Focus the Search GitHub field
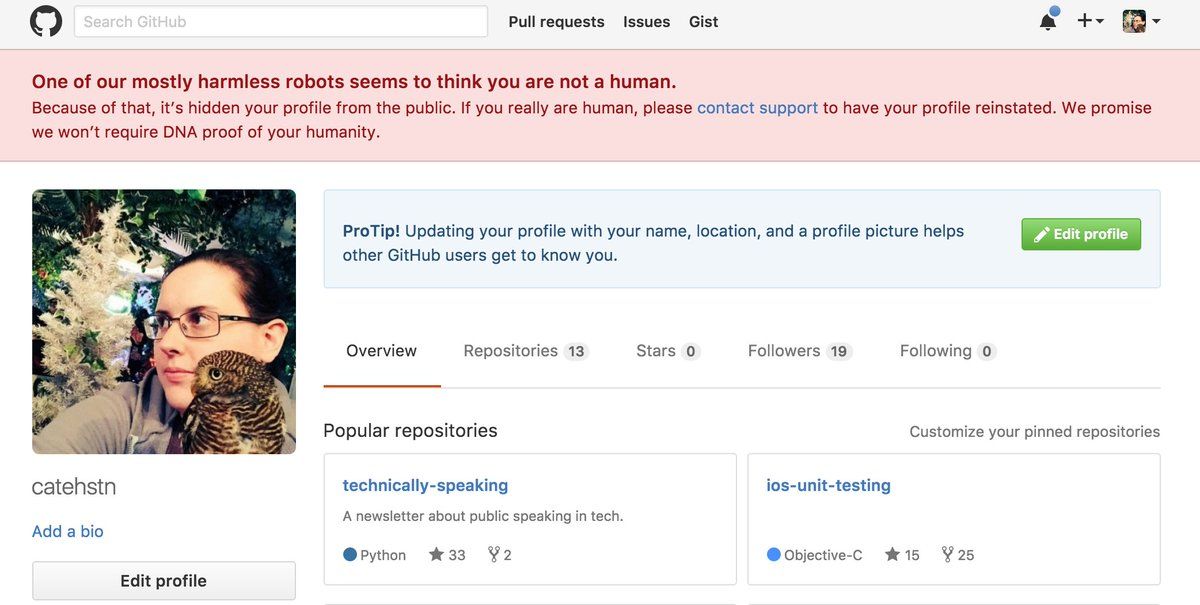The width and height of the screenshot is (1200, 605). (281, 22)
